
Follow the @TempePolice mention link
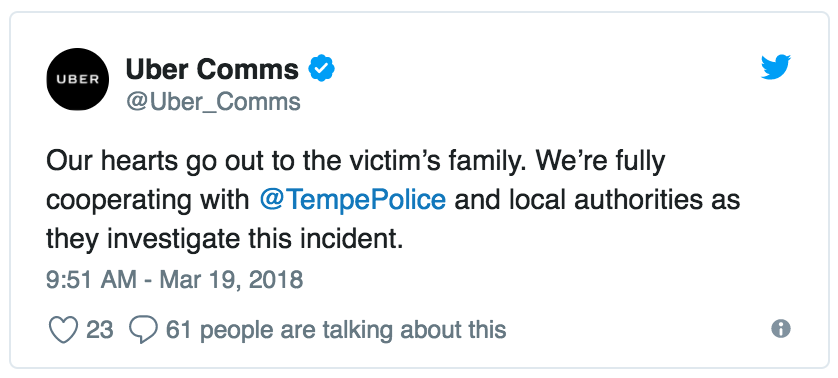point(353,200)
